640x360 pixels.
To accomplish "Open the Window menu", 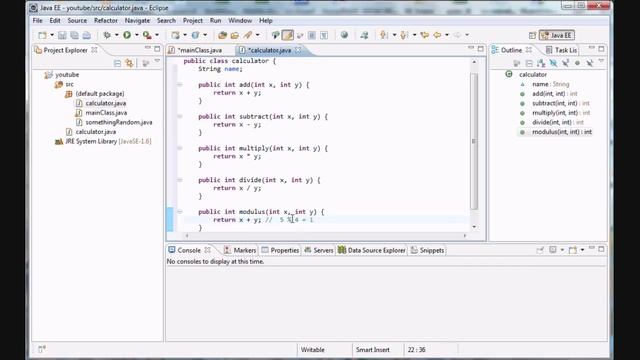I will pyautogui.click(x=240, y=20).
